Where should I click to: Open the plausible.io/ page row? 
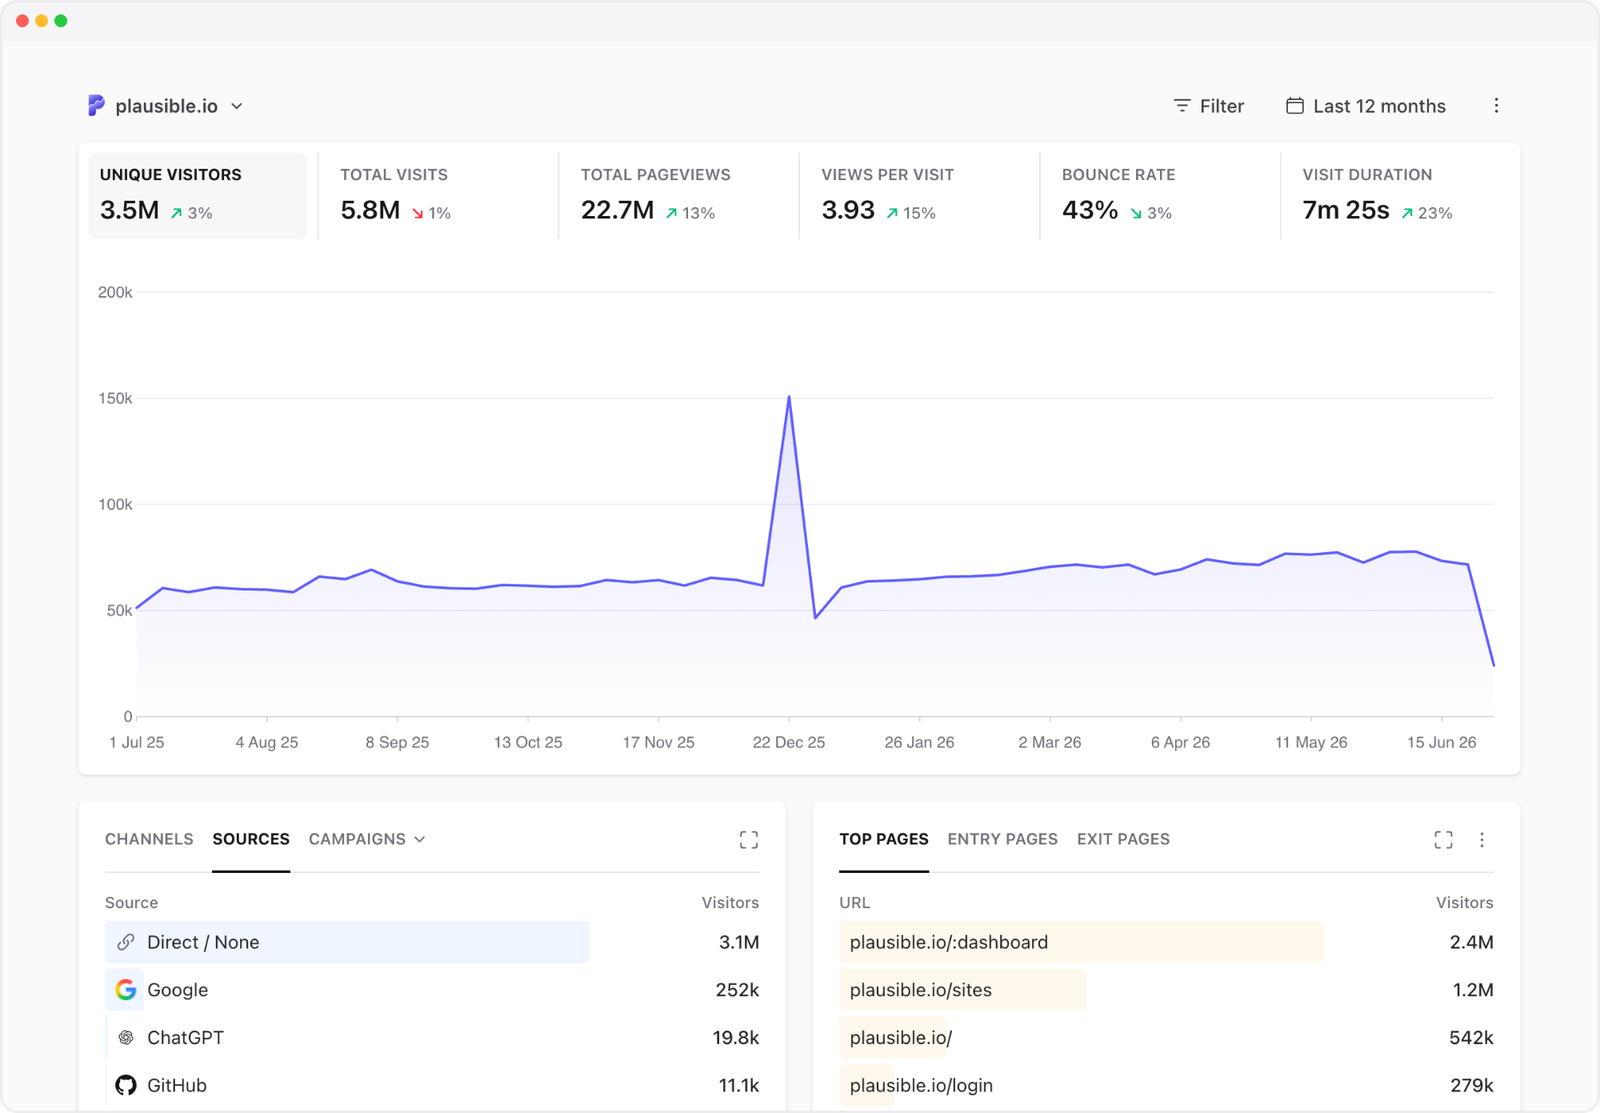pos(1166,1038)
